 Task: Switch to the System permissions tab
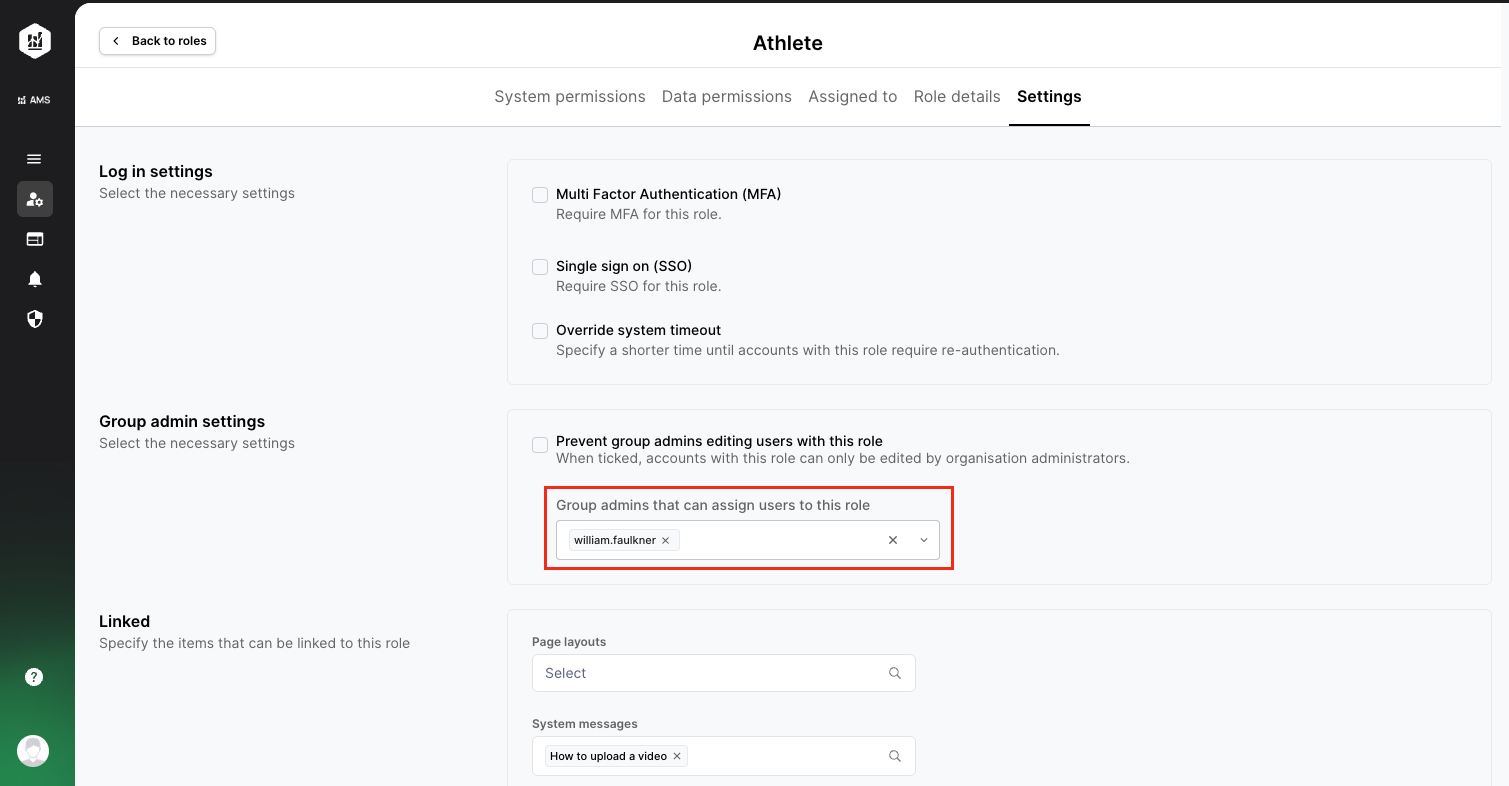tap(569, 97)
